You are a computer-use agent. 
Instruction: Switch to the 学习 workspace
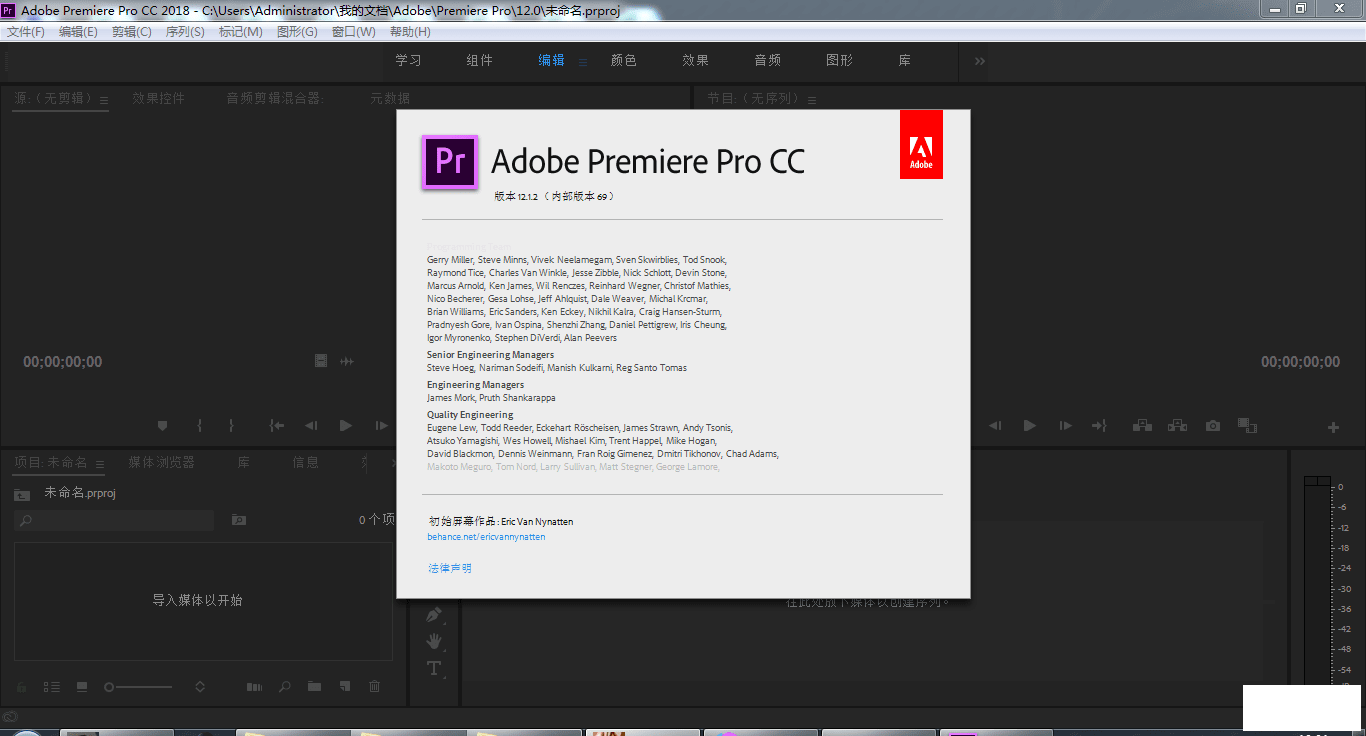point(408,61)
